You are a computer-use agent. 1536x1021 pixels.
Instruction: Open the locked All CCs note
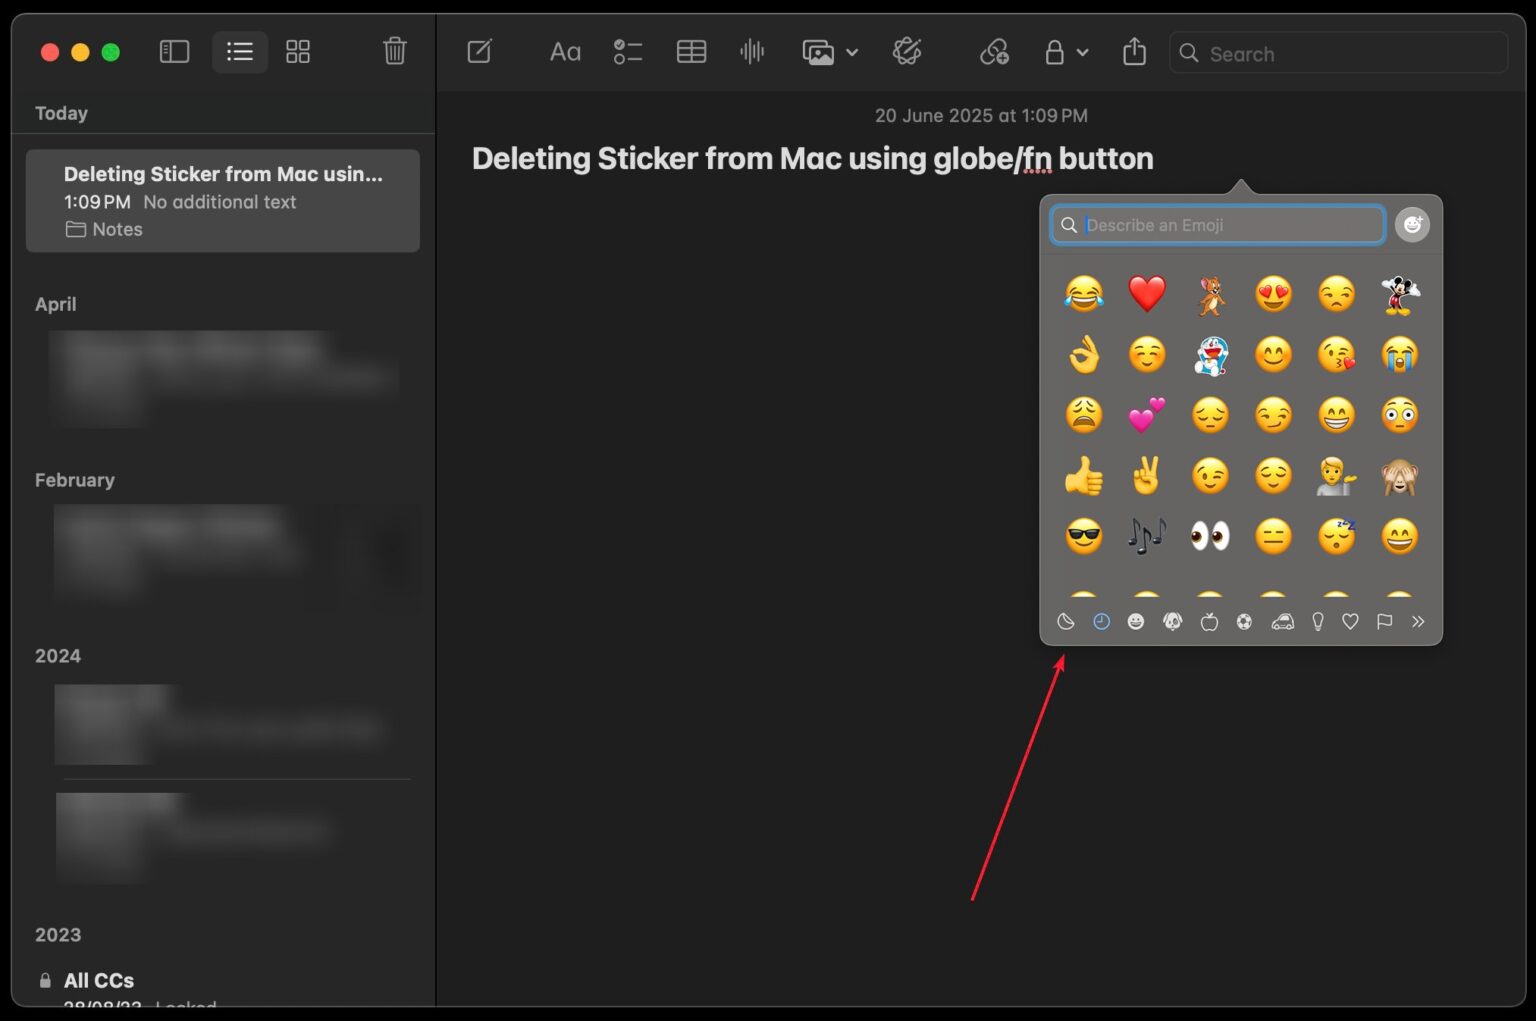(98, 980)
